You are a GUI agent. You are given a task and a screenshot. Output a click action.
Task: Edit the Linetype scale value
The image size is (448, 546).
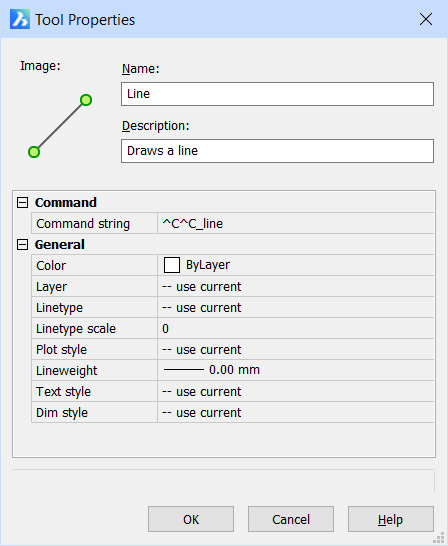(296, 328)
